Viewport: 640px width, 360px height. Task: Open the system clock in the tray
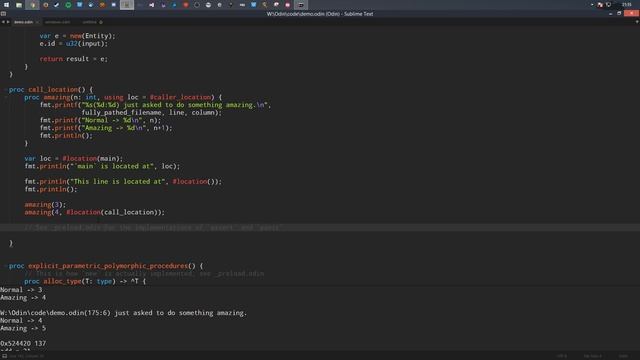627,5
